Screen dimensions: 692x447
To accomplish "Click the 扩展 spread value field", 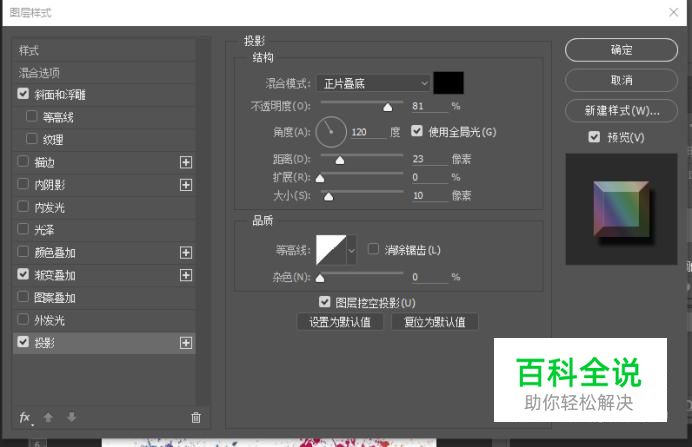I will 429,177.
